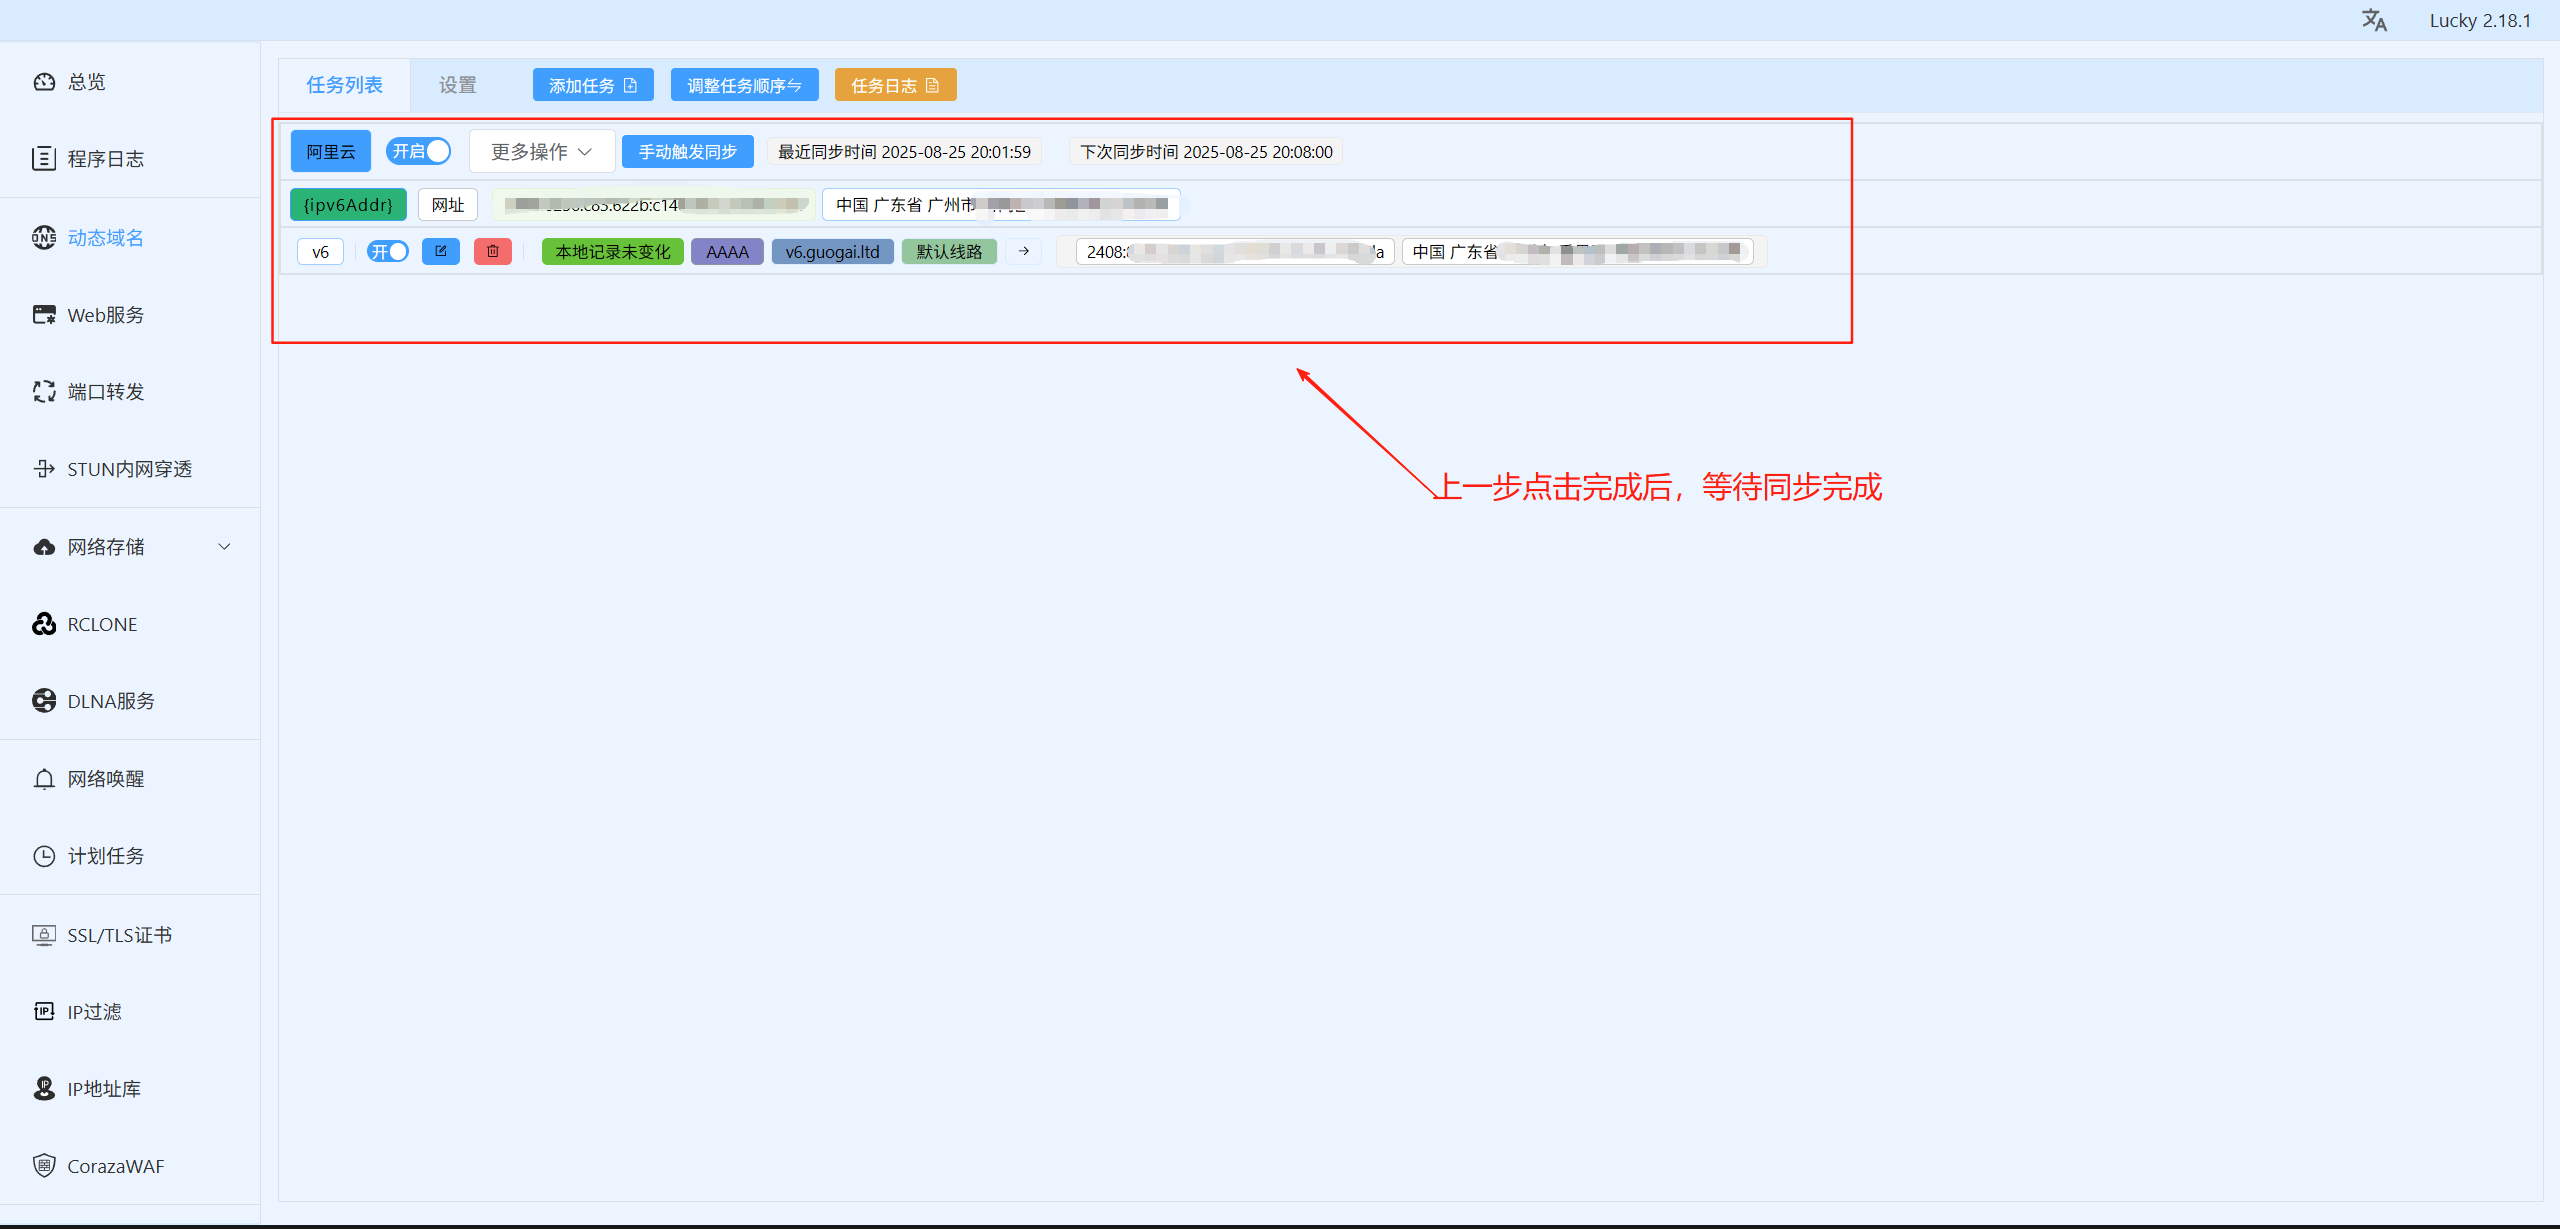The width and height of the screenshot is (2560, 1229).
Task: Click the arrow after 默认线路
Action: pyautogui.click(x=1024, y=251)
